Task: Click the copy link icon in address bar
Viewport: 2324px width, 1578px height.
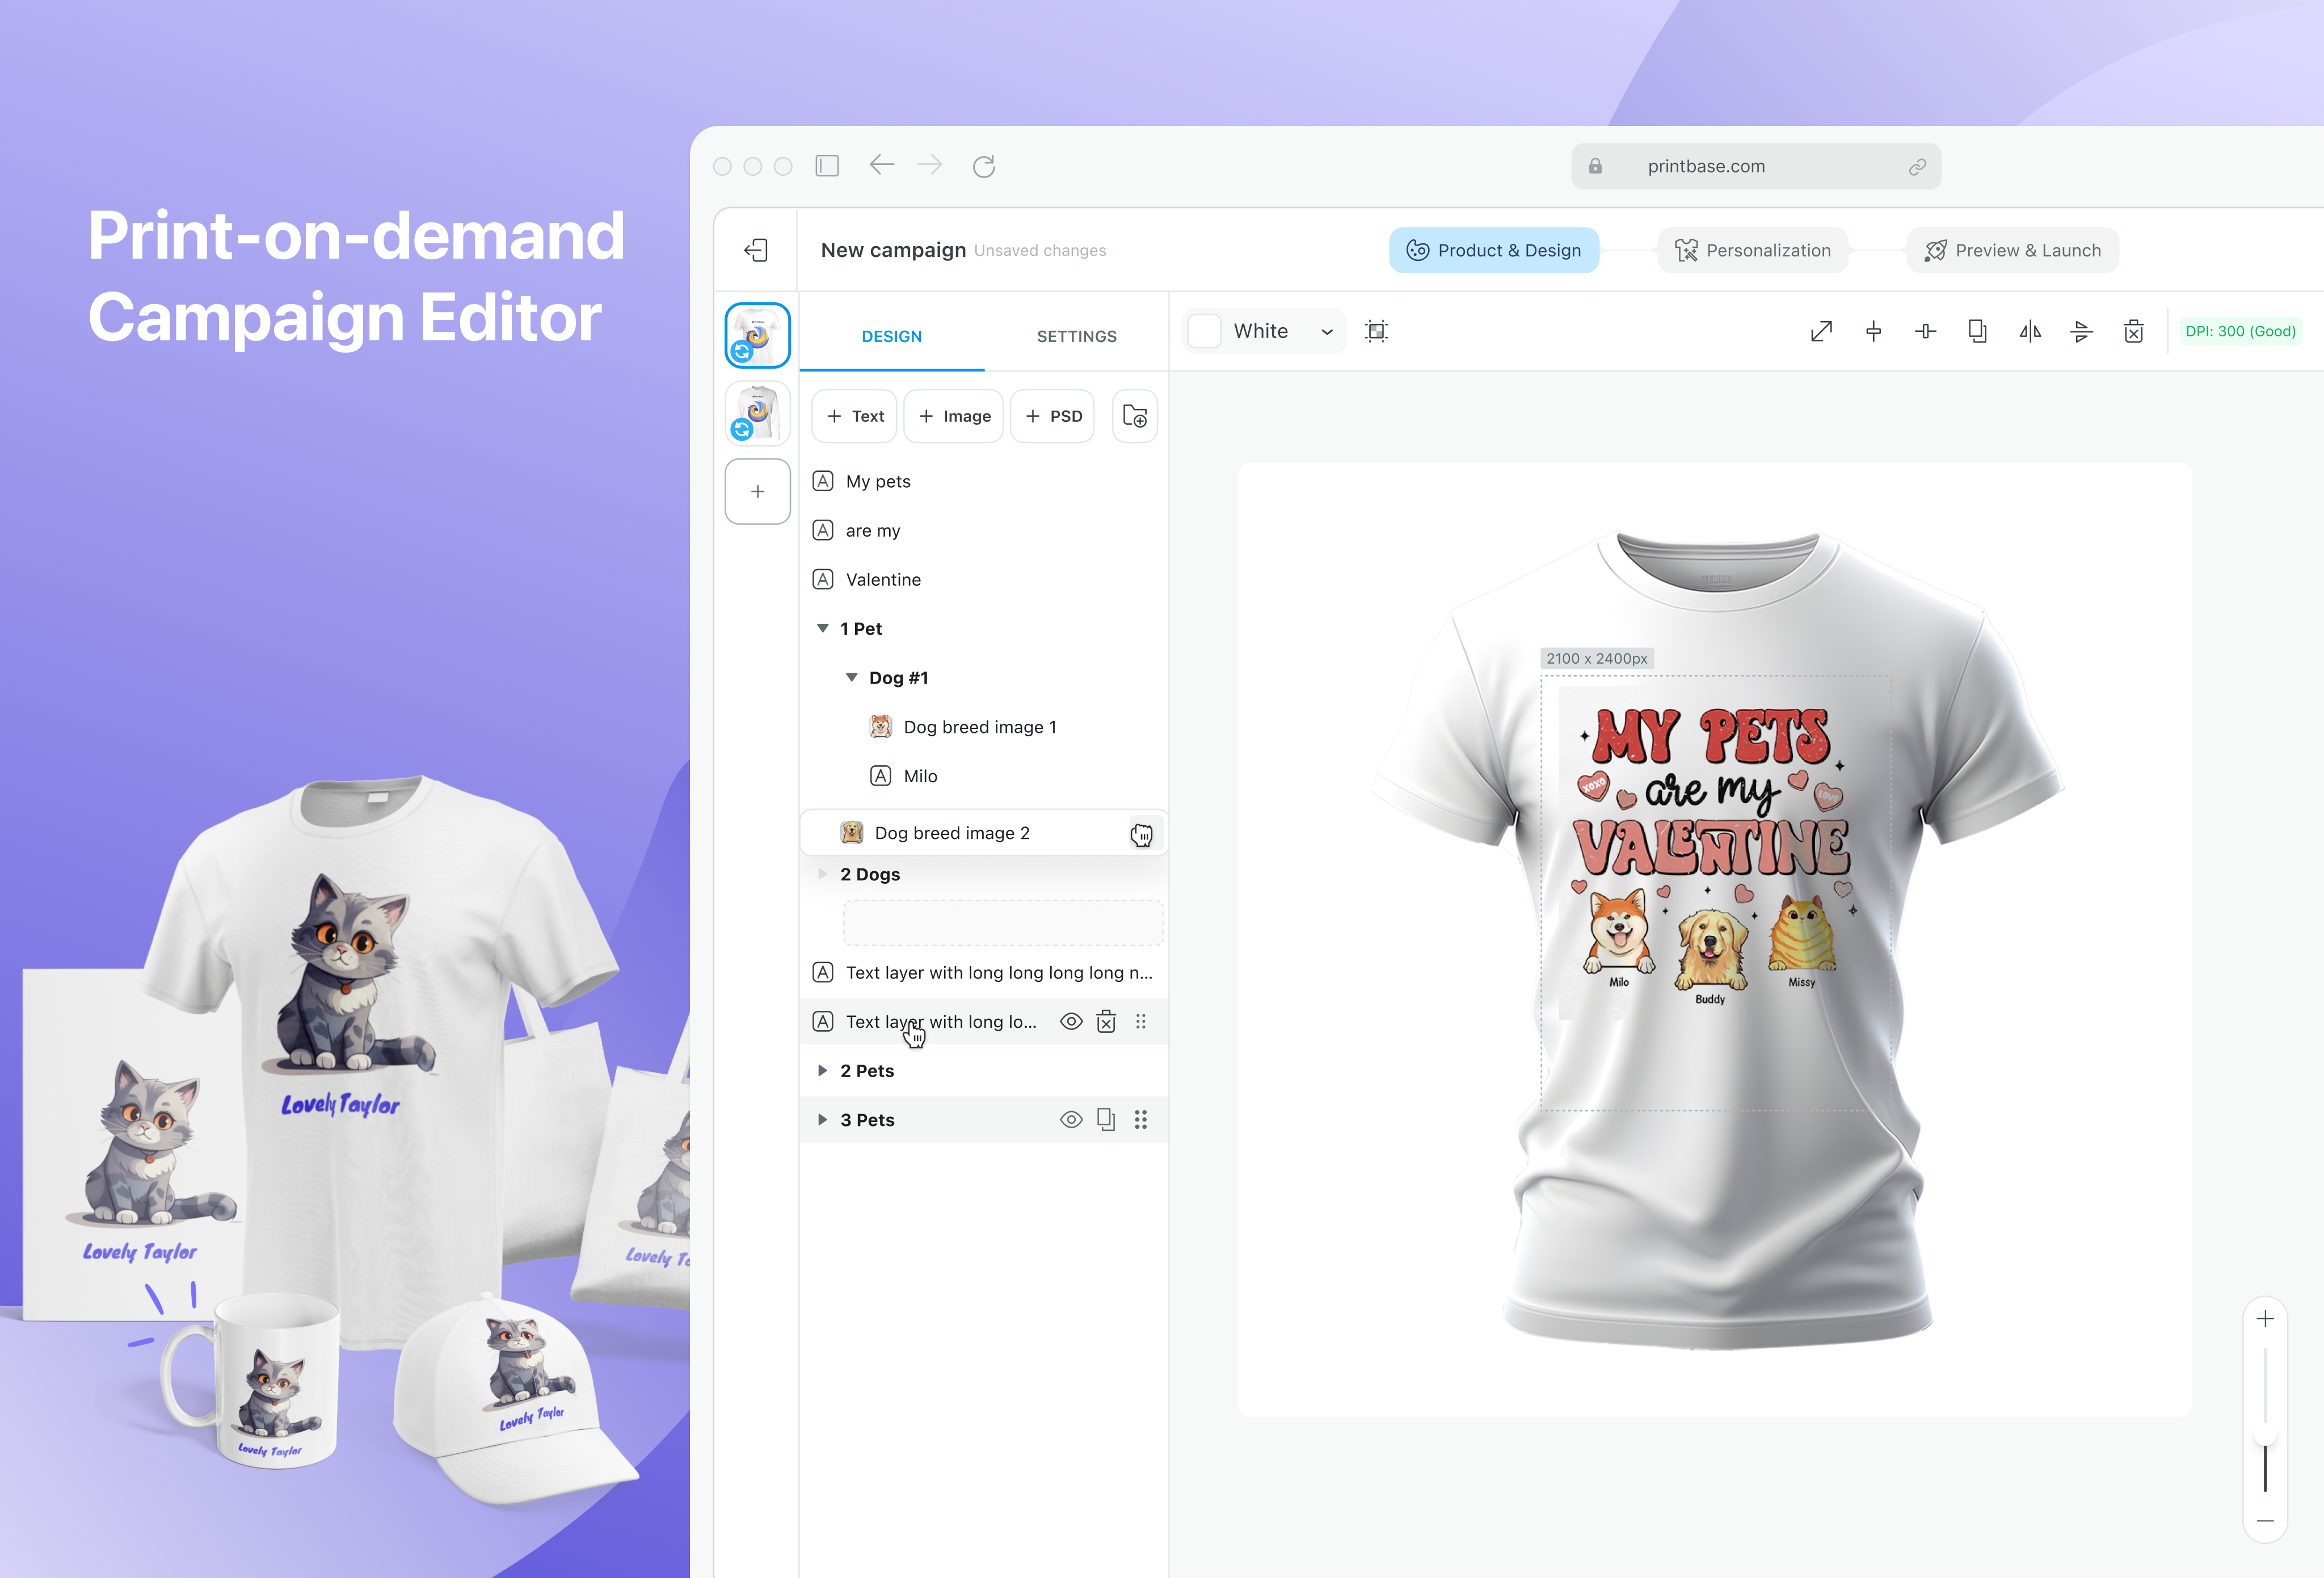Action: (1917, 167)
